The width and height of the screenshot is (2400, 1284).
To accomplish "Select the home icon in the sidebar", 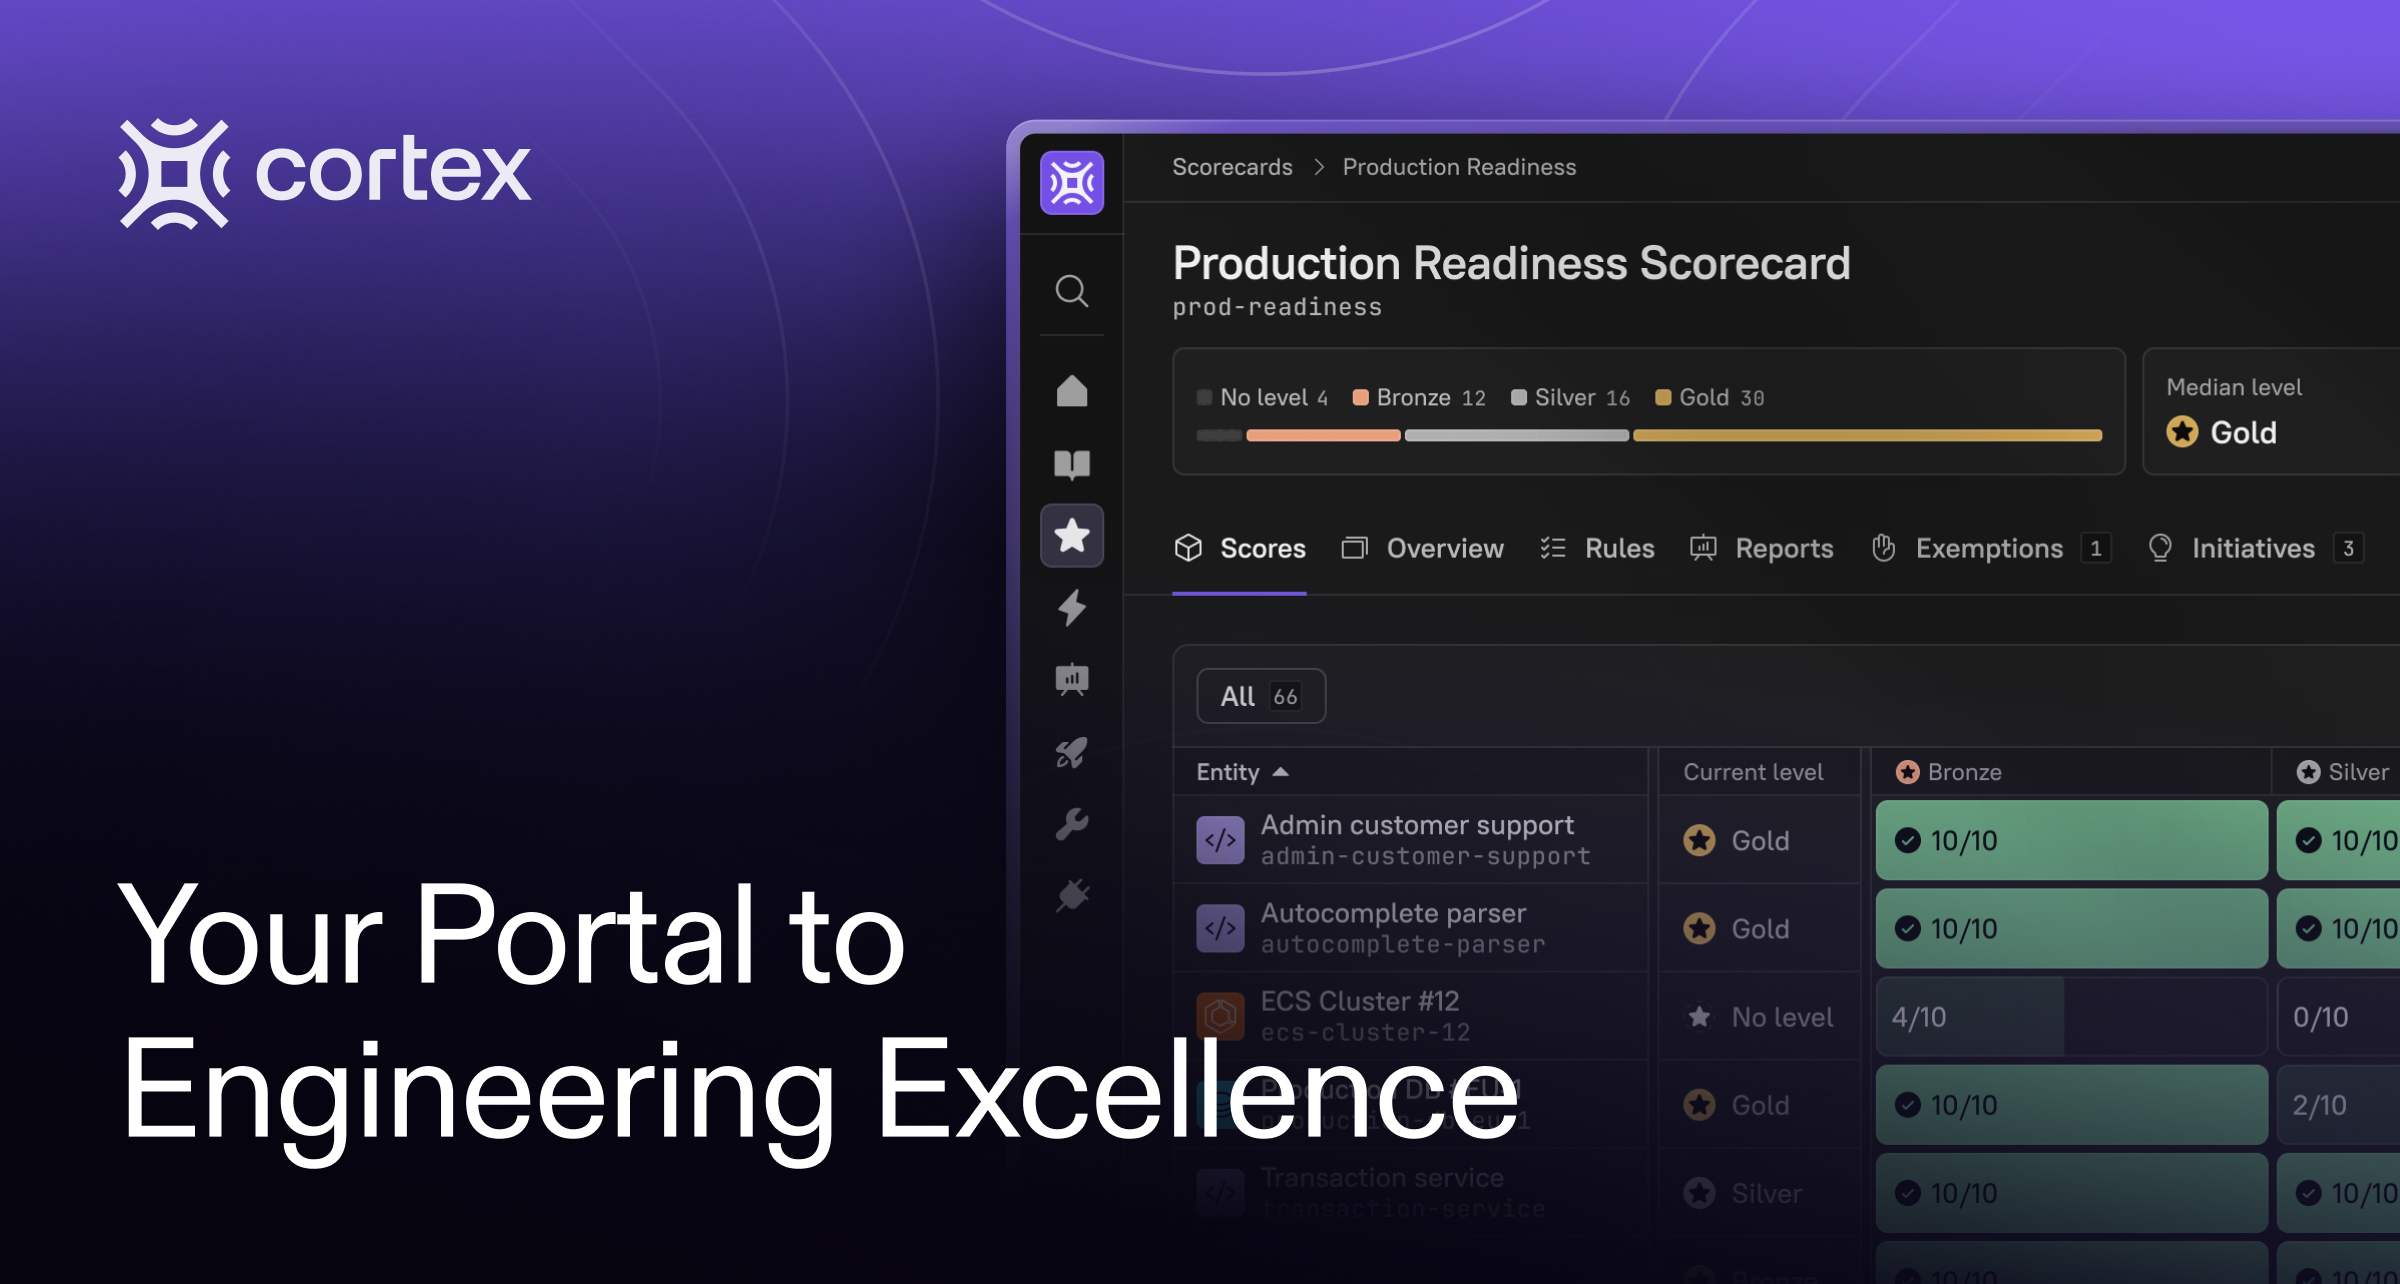I will pos(1071,392).
